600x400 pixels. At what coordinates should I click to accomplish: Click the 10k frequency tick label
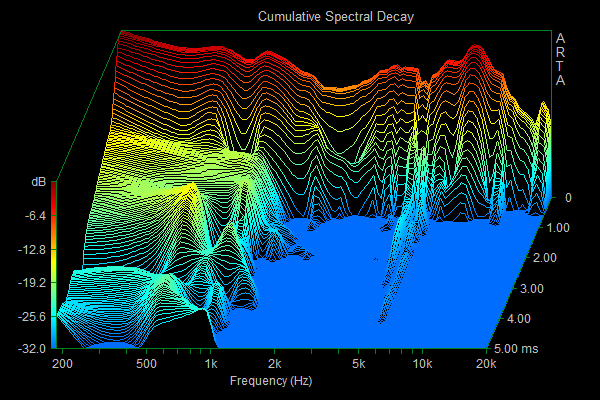click(423, 364)
